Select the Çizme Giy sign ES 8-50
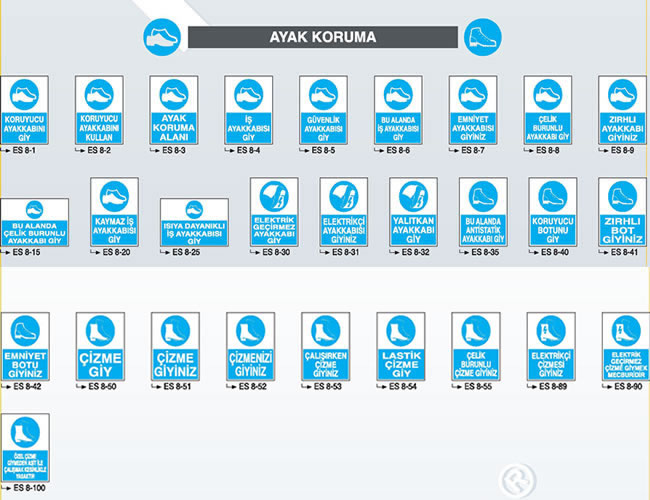 (x=100, y=346)
